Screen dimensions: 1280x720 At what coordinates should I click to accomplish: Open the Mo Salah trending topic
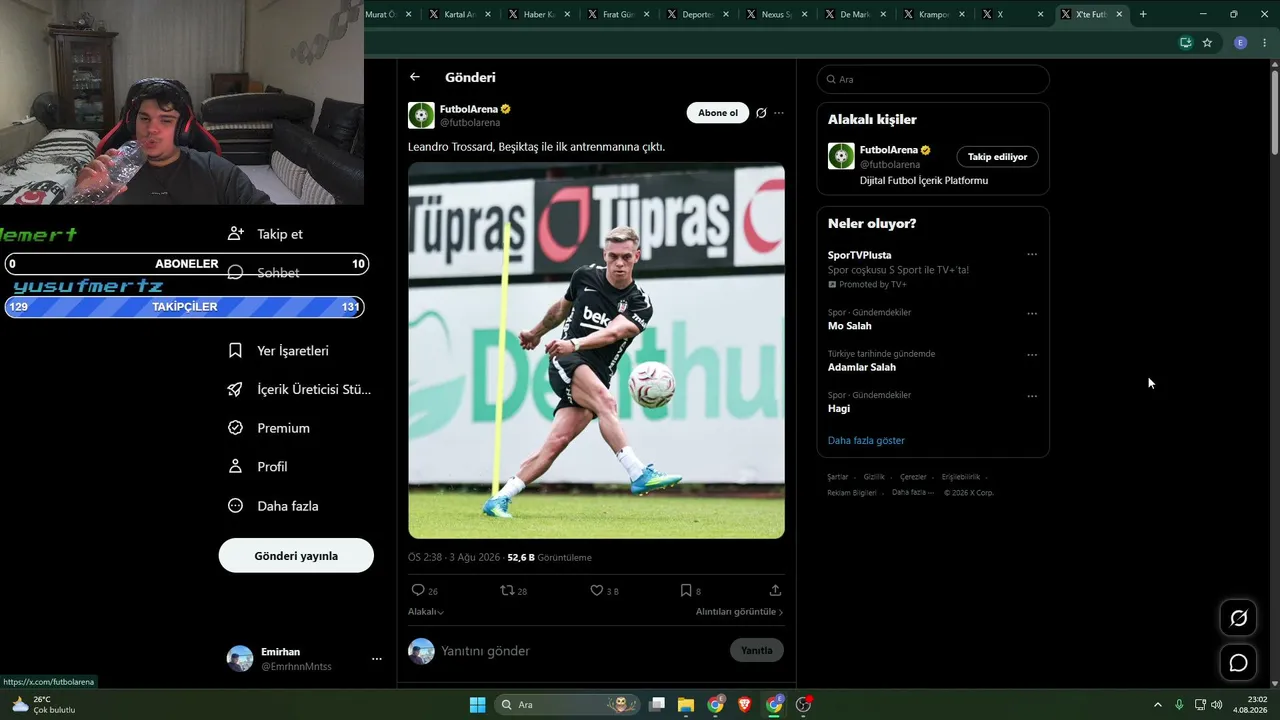850,326
